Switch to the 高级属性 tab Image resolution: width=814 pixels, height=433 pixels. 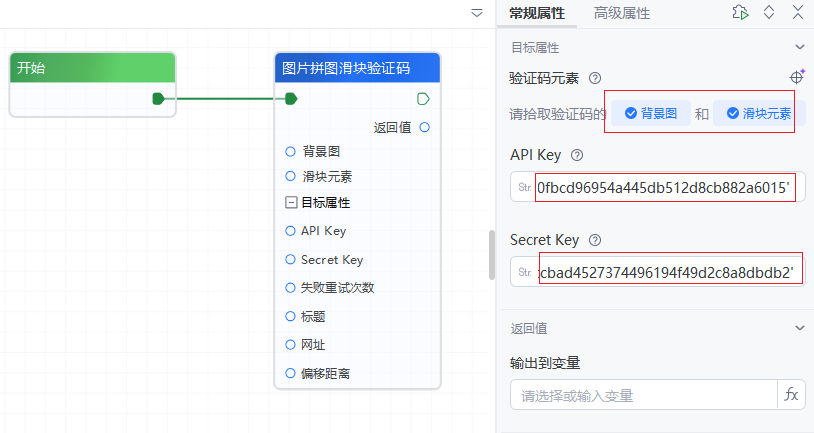621,13
